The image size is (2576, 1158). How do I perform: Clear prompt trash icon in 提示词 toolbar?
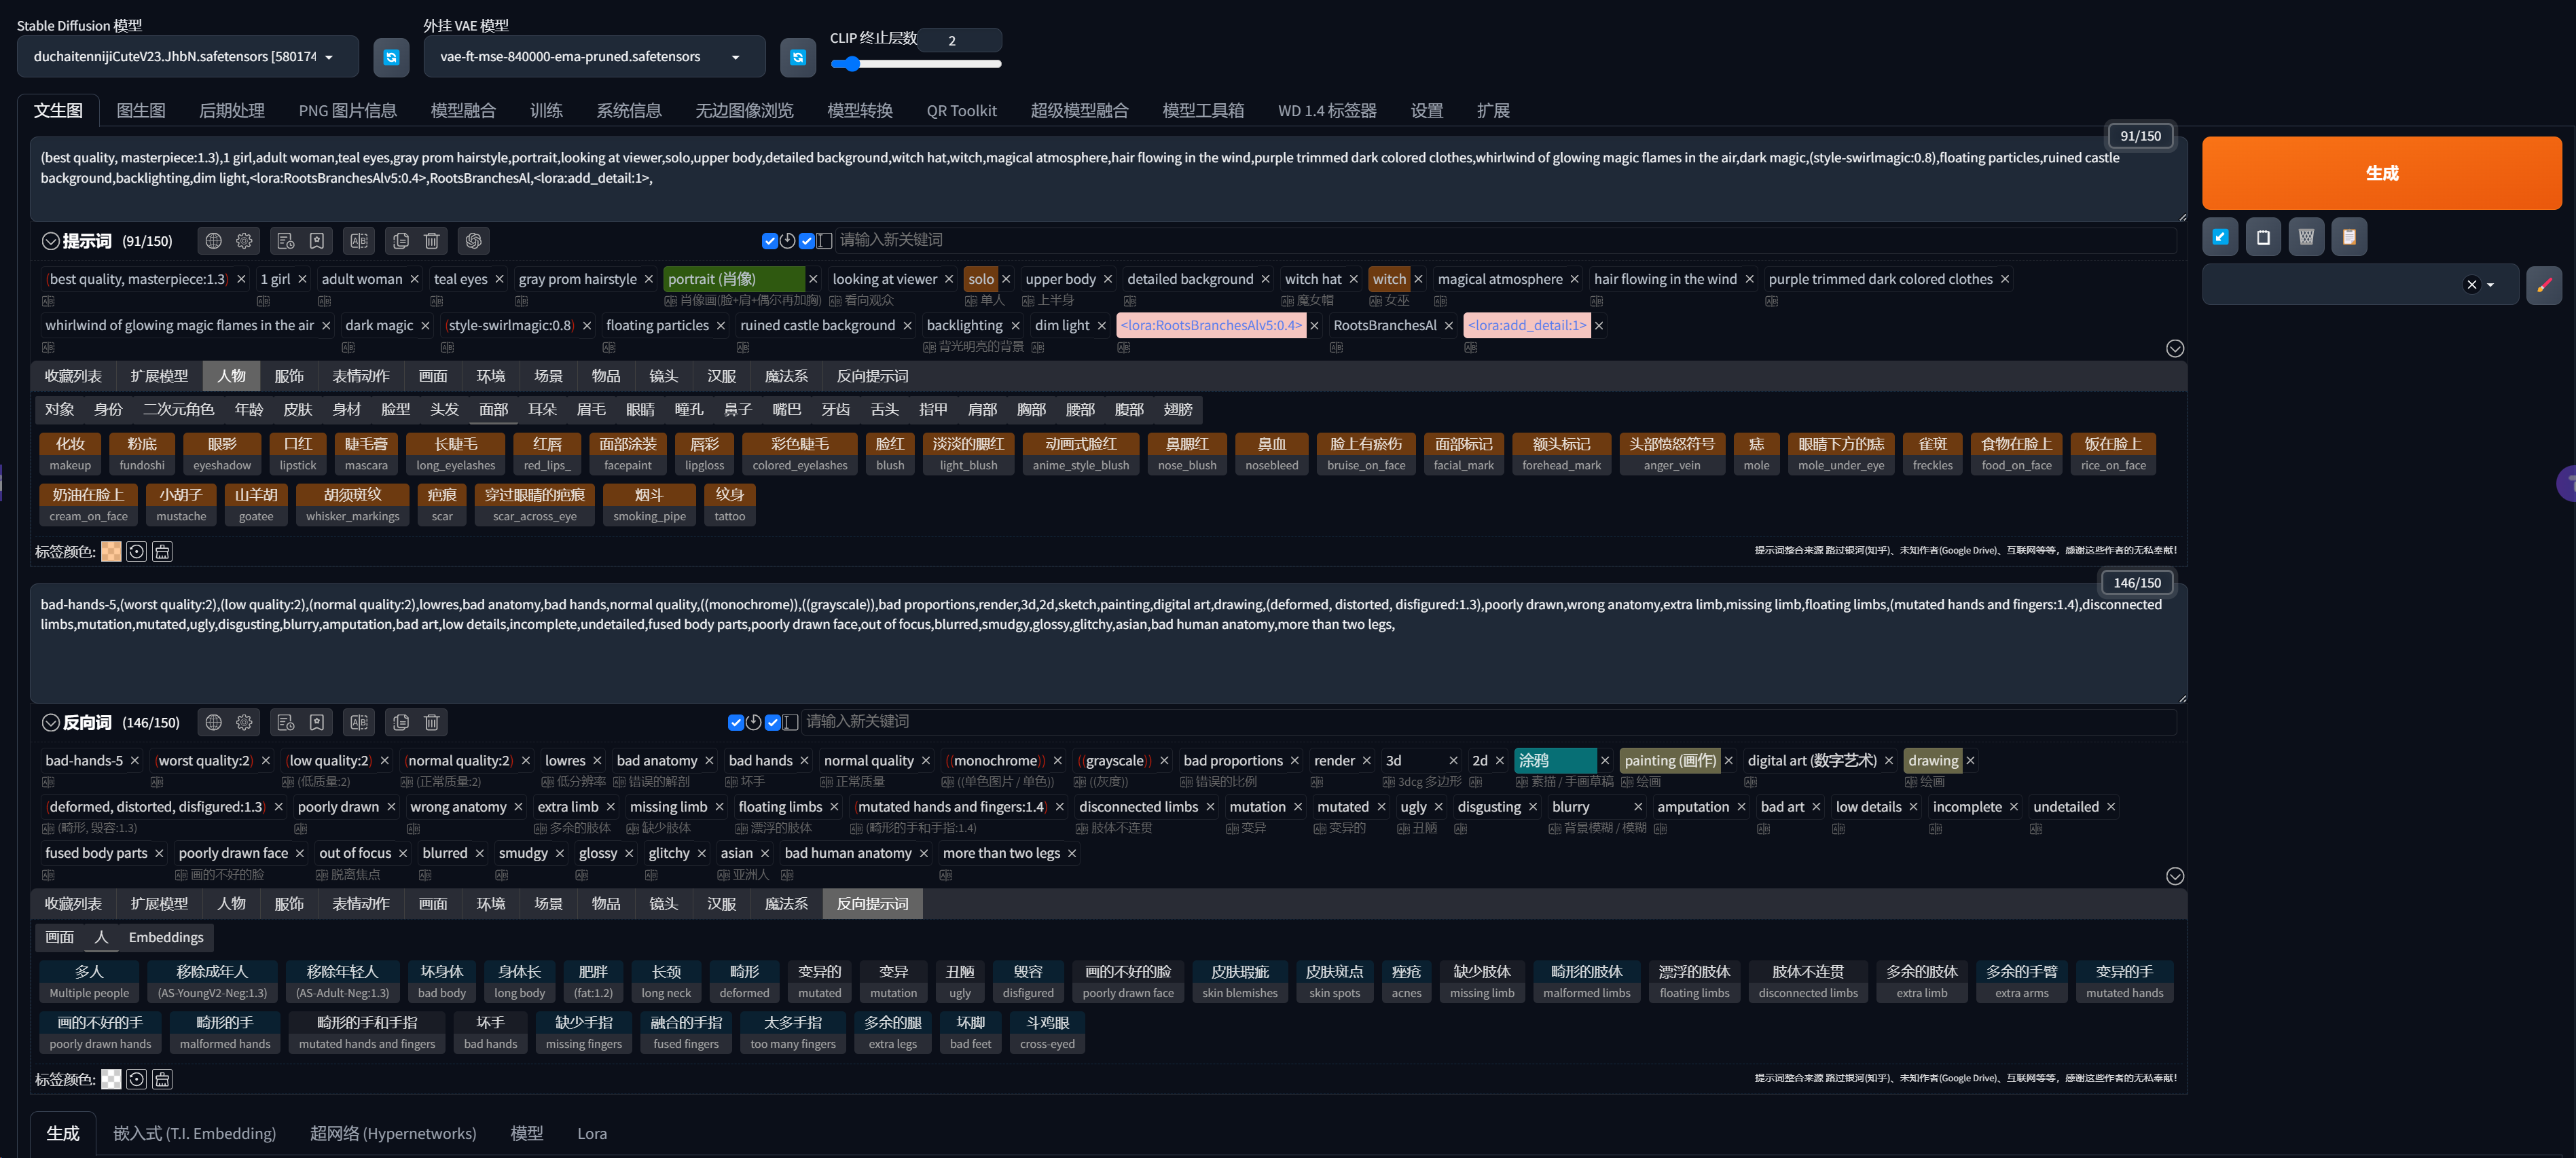[432, 241]
